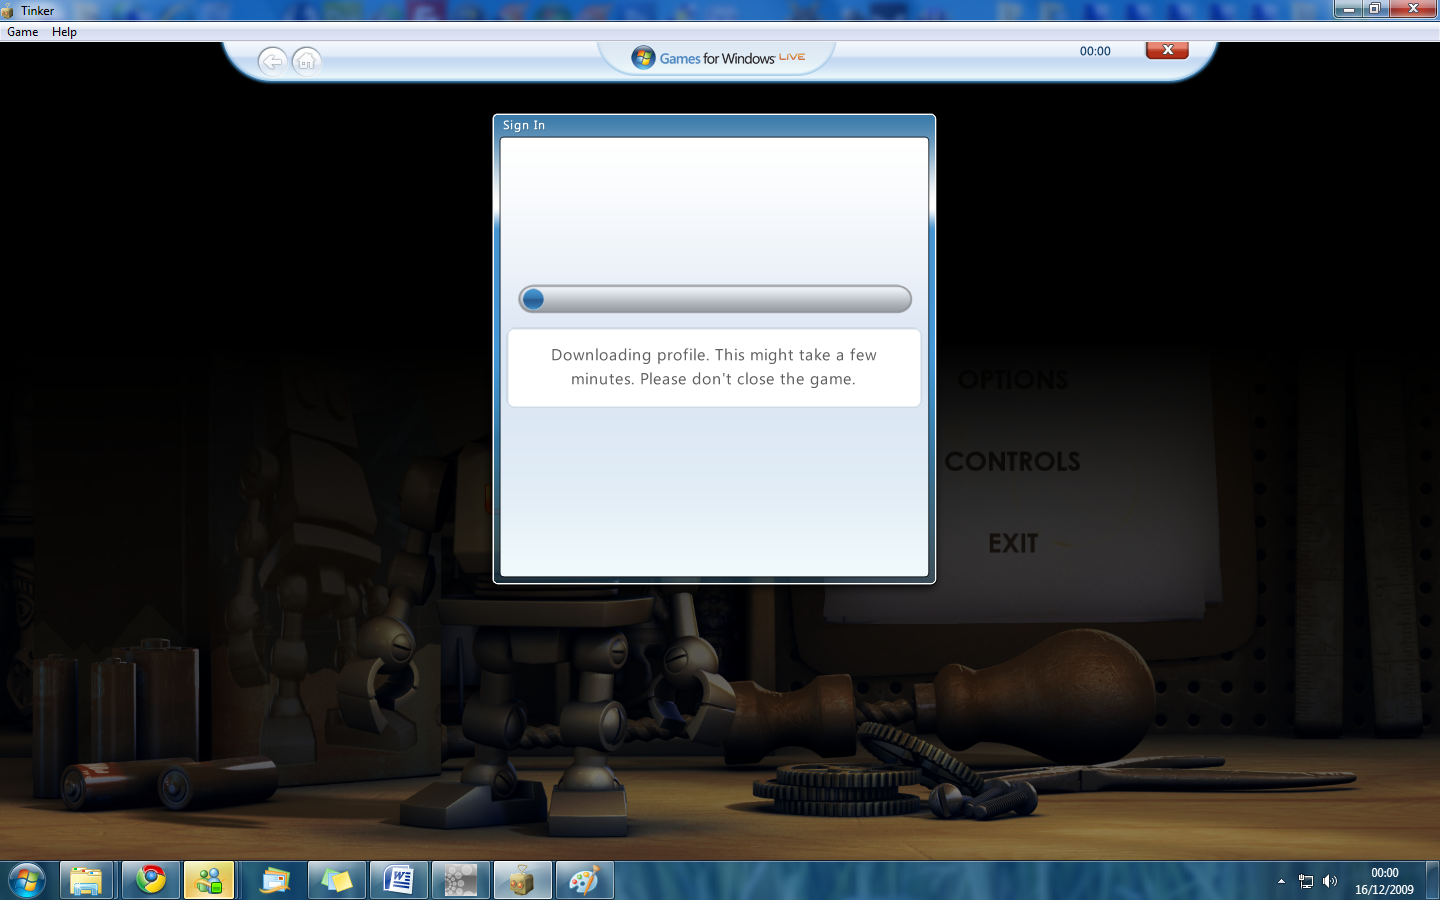Open the gray dotted-circles app on the taskbar
The width and height of the screenshot is (1440, 900).
coord(461,881)
